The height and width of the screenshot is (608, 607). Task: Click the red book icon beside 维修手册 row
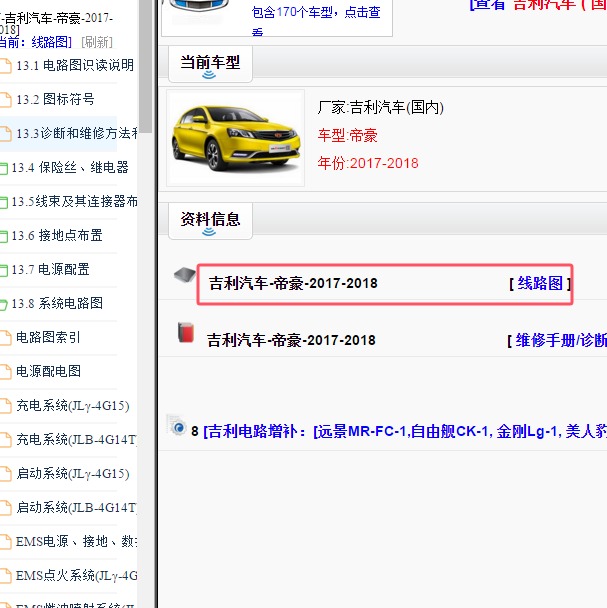point(186,332)
